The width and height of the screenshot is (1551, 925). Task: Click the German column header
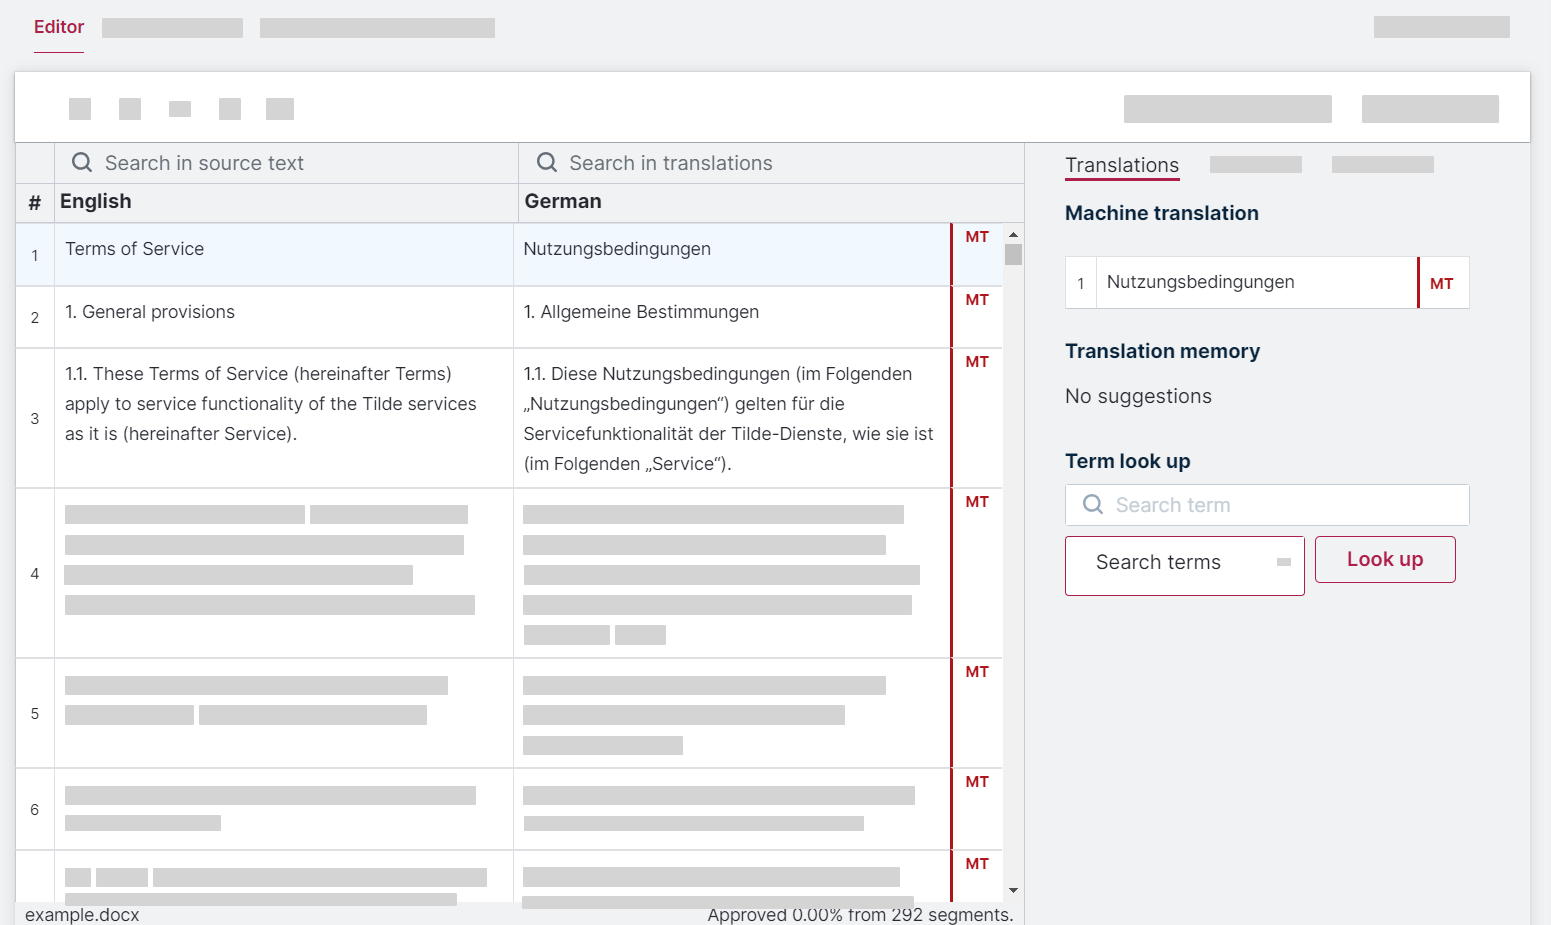tap(563, 201)
